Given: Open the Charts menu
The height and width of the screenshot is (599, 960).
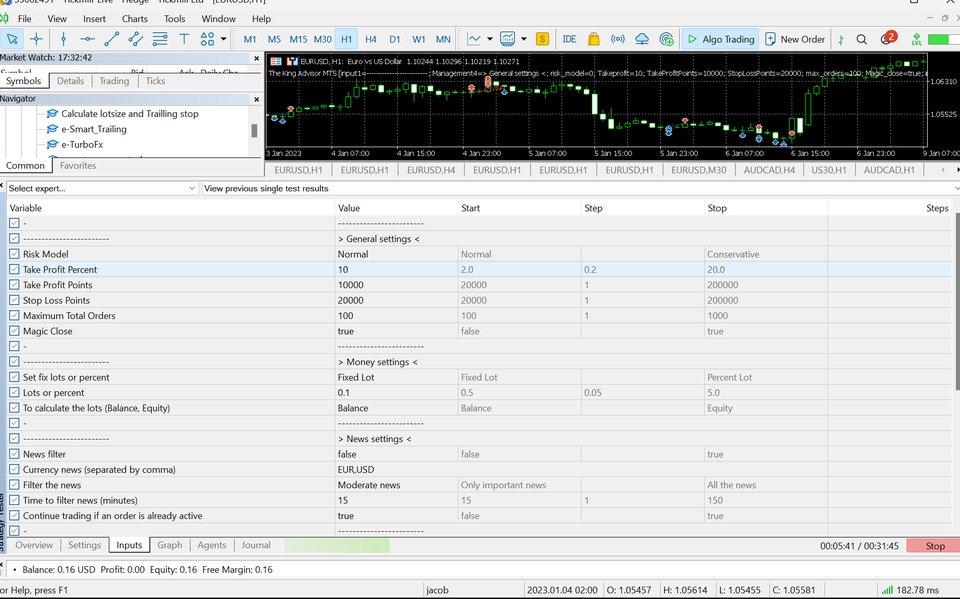Looking at the screenshot, I should pos(134,18).
